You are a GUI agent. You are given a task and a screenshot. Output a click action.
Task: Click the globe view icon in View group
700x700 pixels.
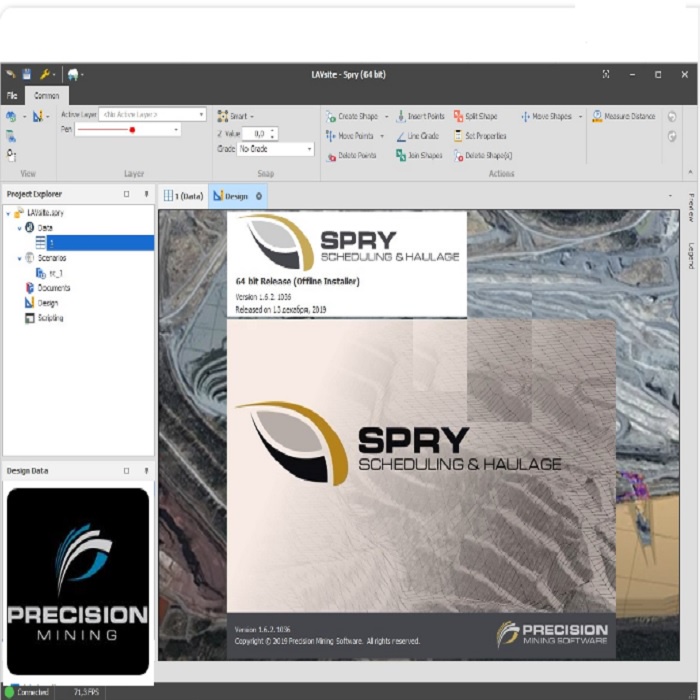coord(11,117)
